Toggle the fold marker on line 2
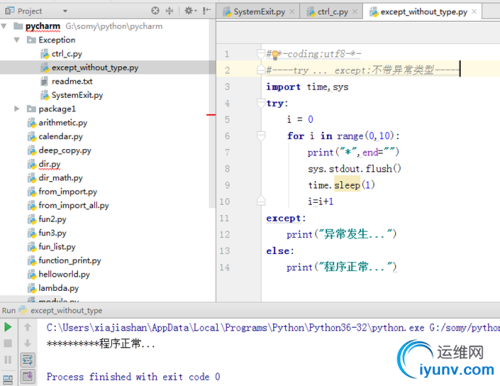 pyautogui.click(x=261, y=70)
